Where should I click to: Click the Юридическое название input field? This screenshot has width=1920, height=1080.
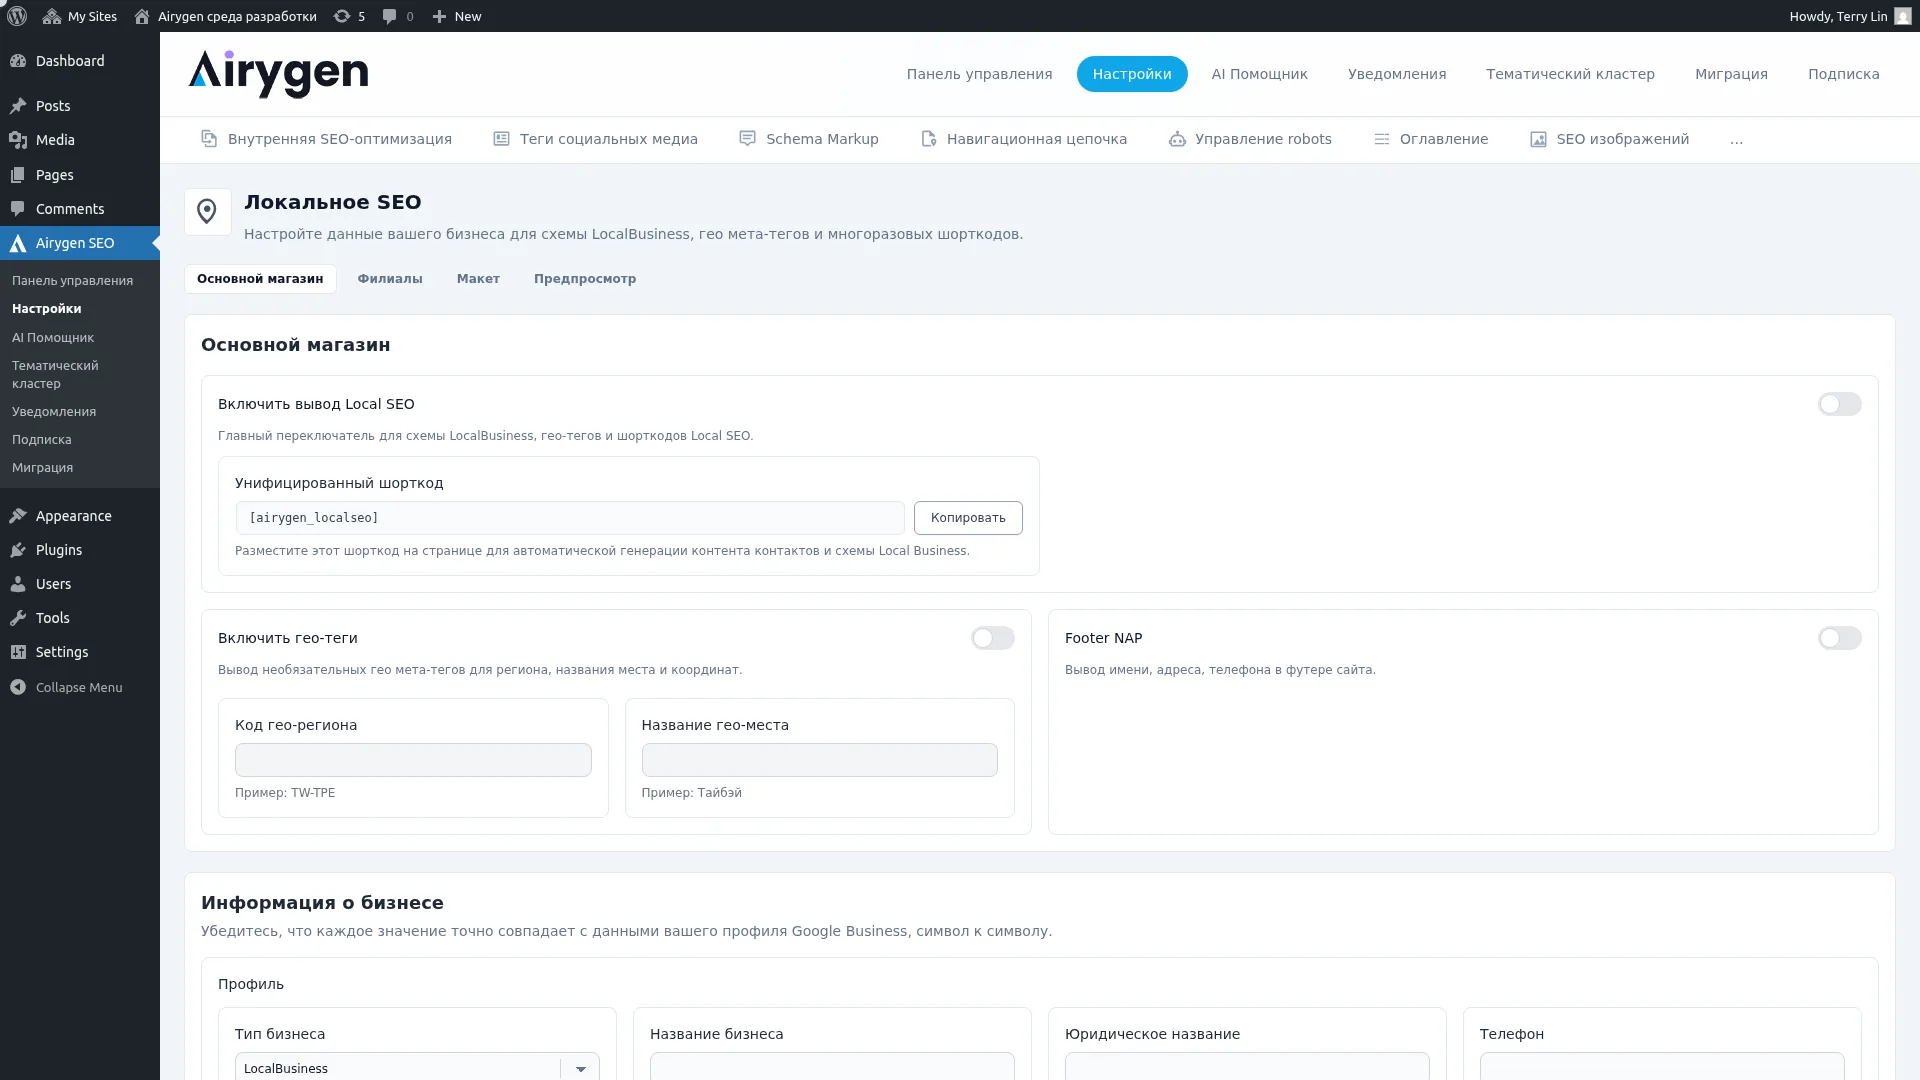tap(1247, 1066)
